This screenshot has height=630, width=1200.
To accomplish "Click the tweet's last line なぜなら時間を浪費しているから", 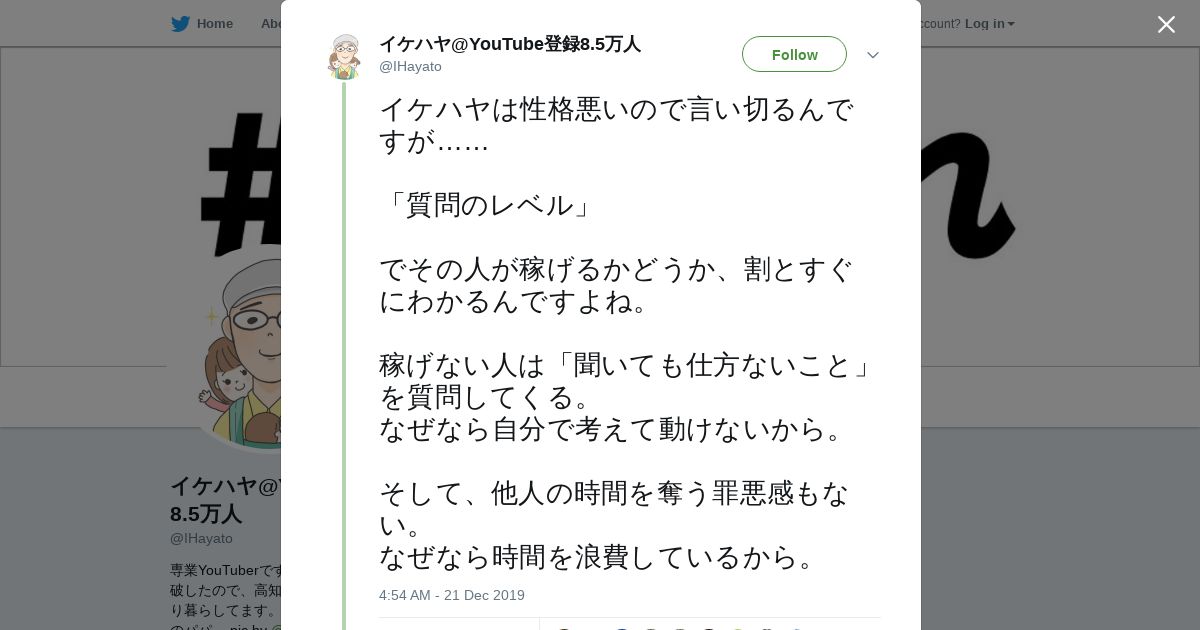I will click(597, 557).
